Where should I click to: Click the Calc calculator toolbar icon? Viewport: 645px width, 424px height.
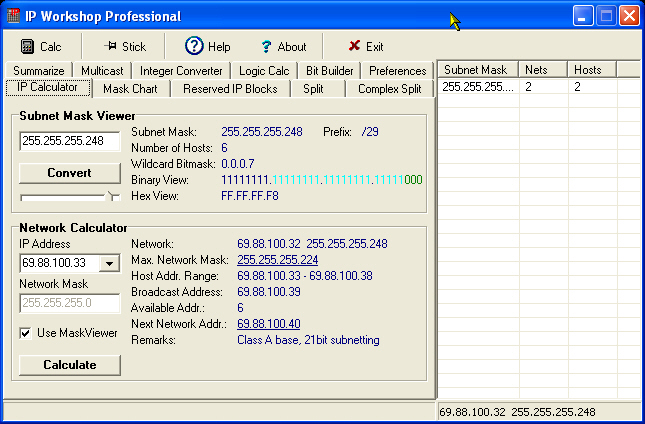pos(28,46)
